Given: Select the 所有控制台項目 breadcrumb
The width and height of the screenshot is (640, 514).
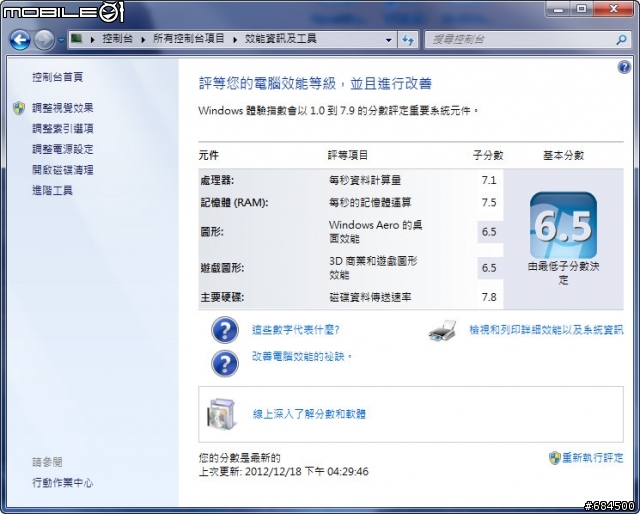Looking at the screenshot, I should (189, 39).
